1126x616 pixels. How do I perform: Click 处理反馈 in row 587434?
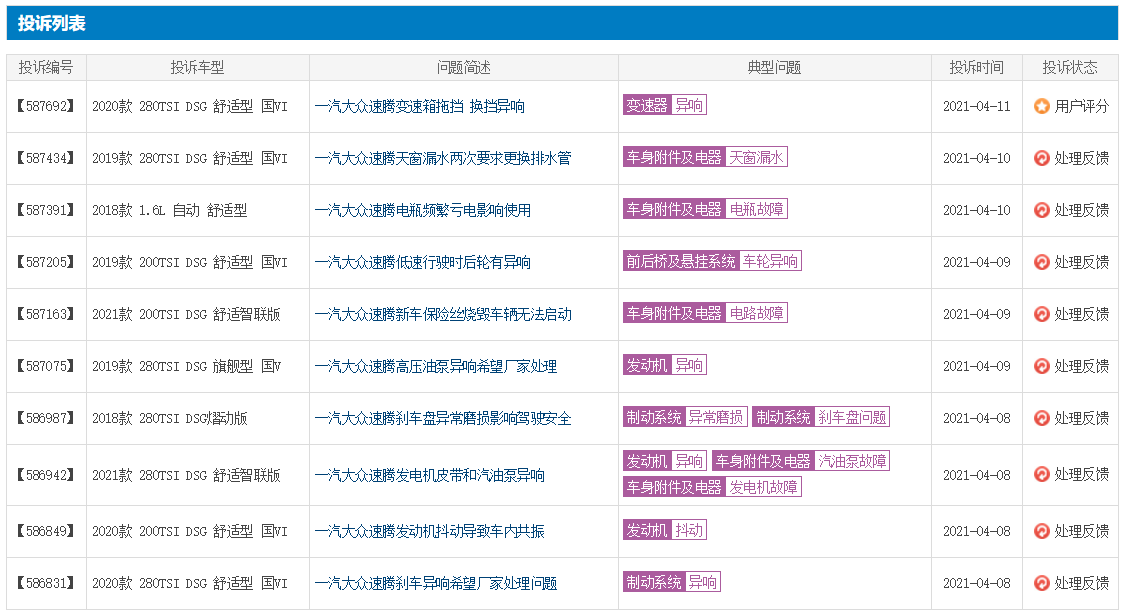(1081, 158)
